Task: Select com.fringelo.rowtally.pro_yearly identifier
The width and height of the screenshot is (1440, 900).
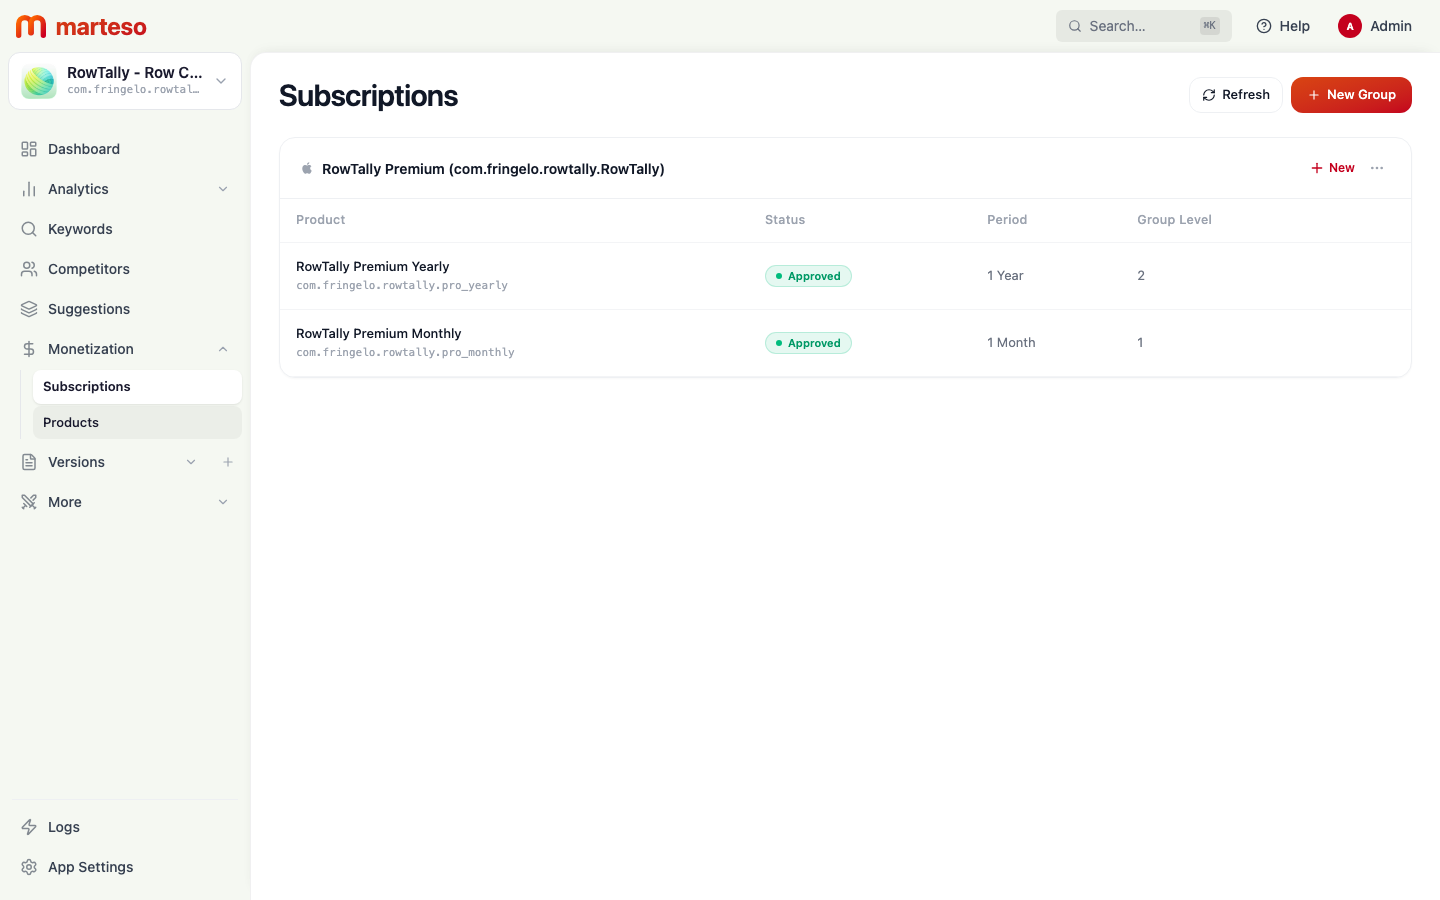Action: [x=402, y=286]
